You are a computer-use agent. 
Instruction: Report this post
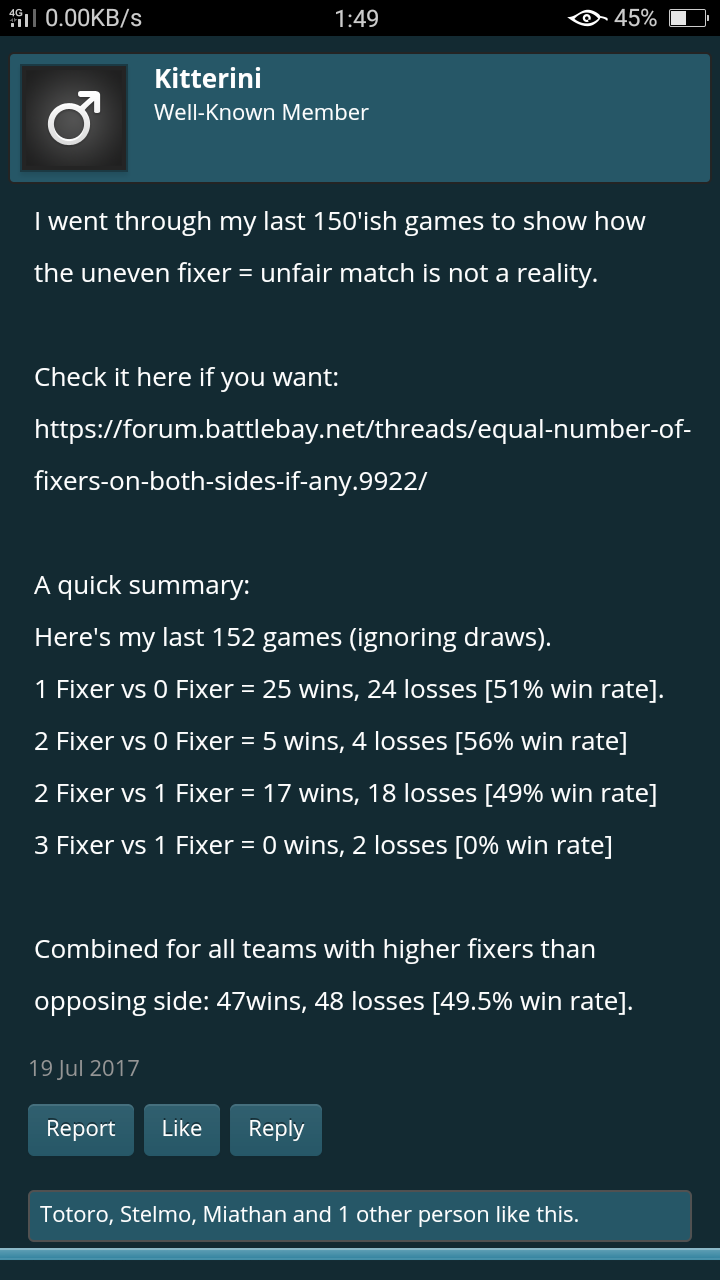coord(80,1129)
